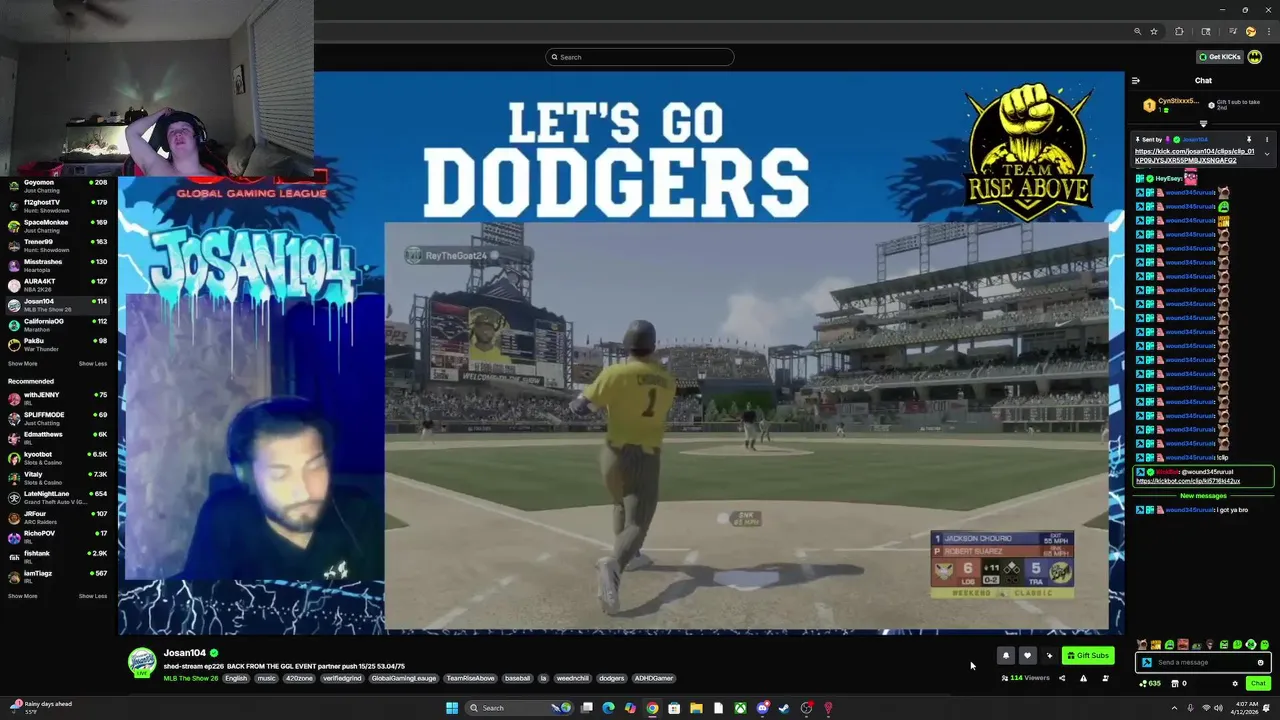The width and height of the screenshot is (1280, 720).
Task: Open CaliforniaOG channel in sidebar
Action: 58,325
